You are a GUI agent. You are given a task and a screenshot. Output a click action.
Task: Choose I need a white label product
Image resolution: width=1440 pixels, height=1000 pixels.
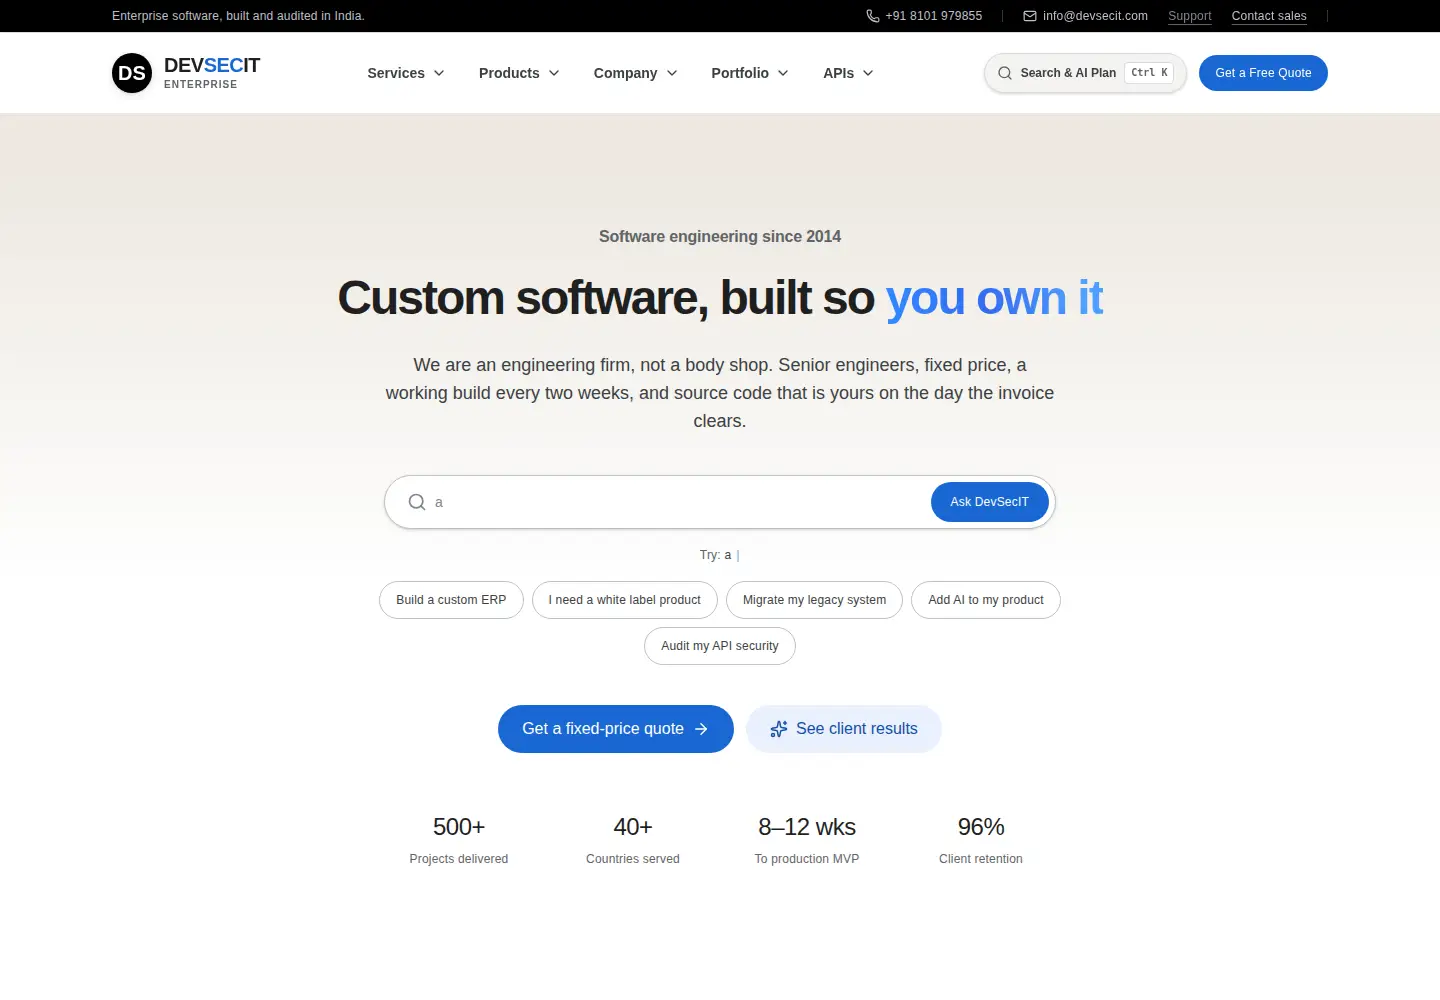click(x=625, y=600)
